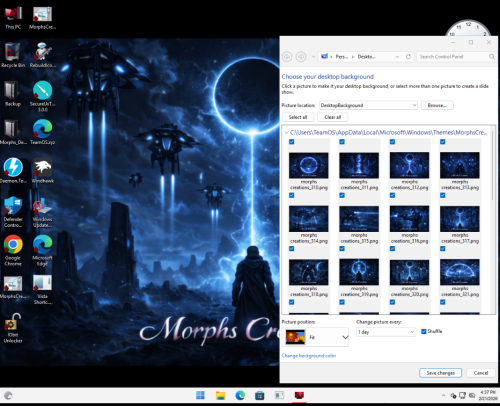Viewport: 500px width, 406px height.
Task: Uncheck morphs creations_314.png checkbox
Action: pos(292,195)
